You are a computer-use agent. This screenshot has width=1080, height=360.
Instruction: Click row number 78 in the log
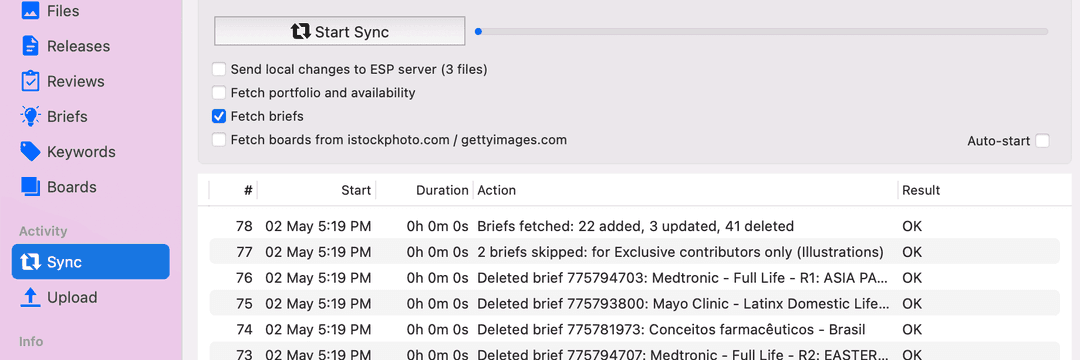244,226
